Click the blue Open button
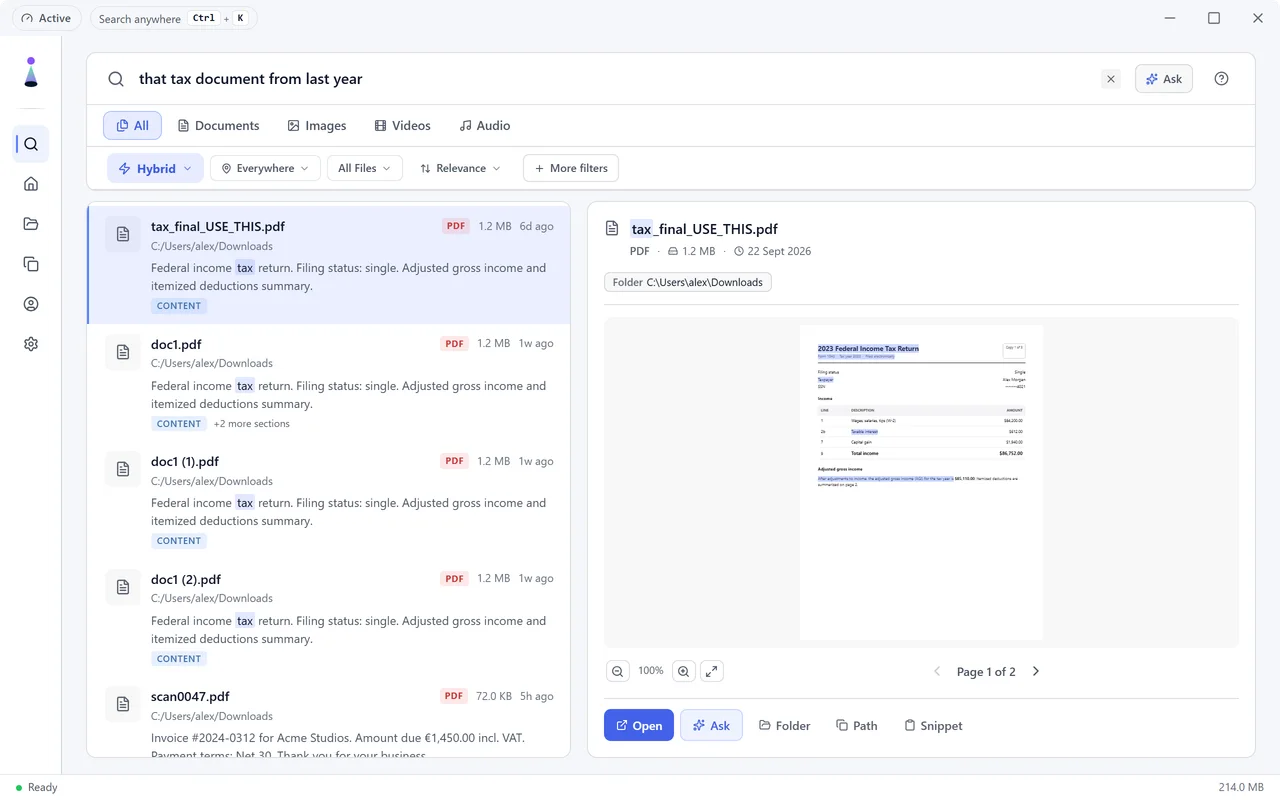The width and height of the screenshot is (1280, 800). point(639,725)
